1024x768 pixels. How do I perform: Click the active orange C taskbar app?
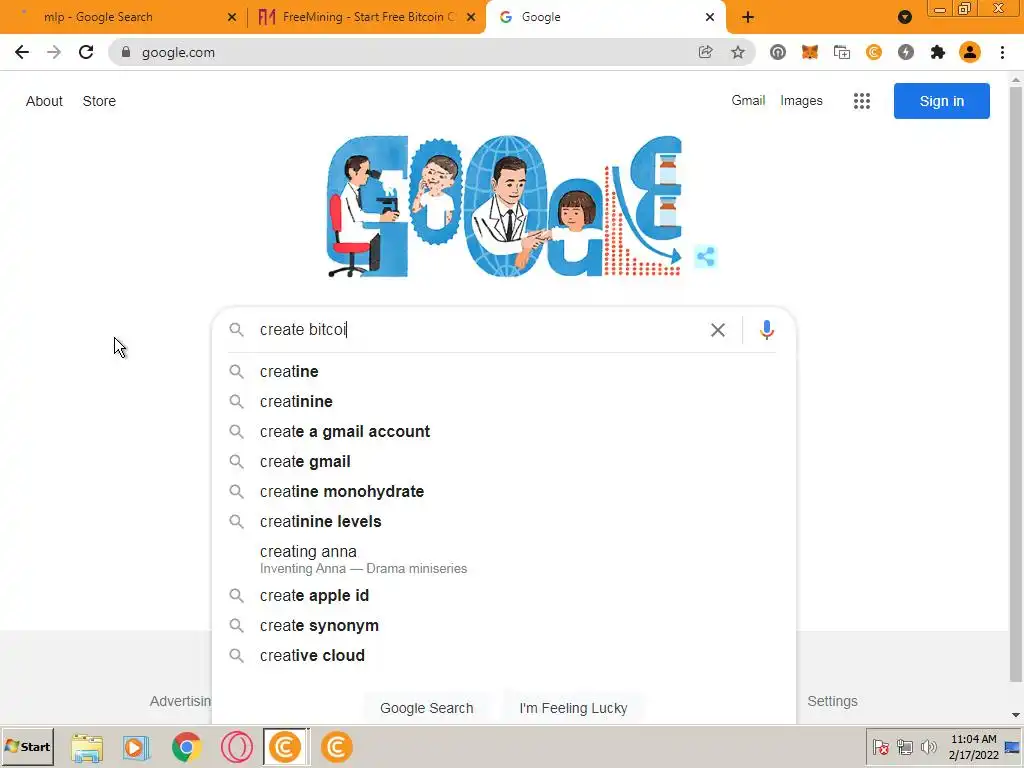pos(285,747)
